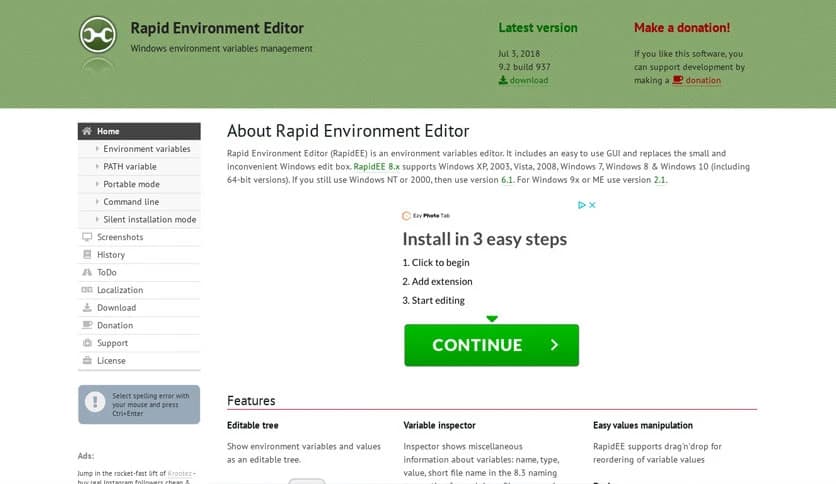This screenshot has height=484, width=836.
Task: Click the 'Latest version' heading
Action: tap(538, 28)
